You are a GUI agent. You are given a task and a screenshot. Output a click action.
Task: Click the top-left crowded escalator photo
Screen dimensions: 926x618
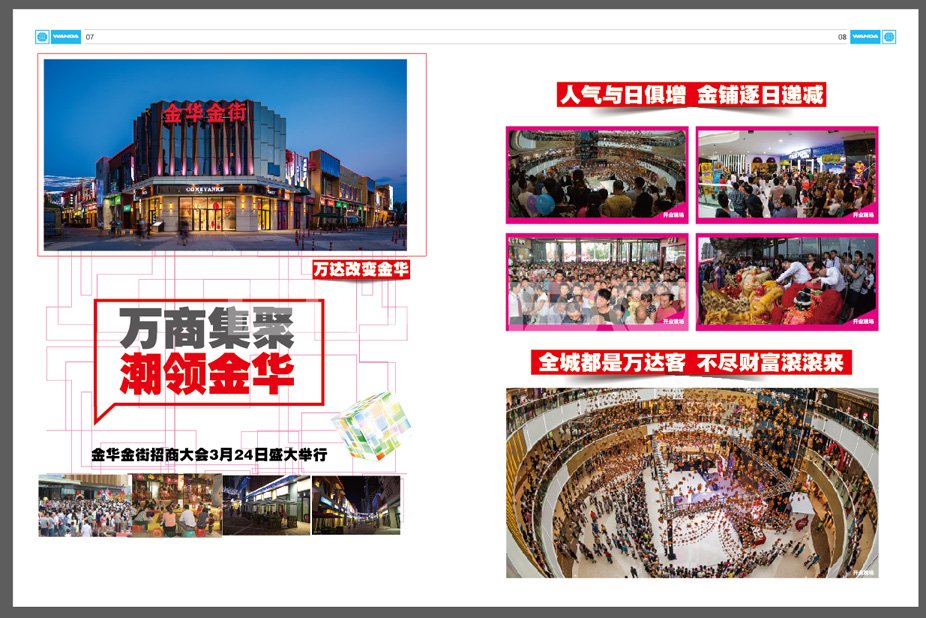pyautogui.click(x=597, y=175)
